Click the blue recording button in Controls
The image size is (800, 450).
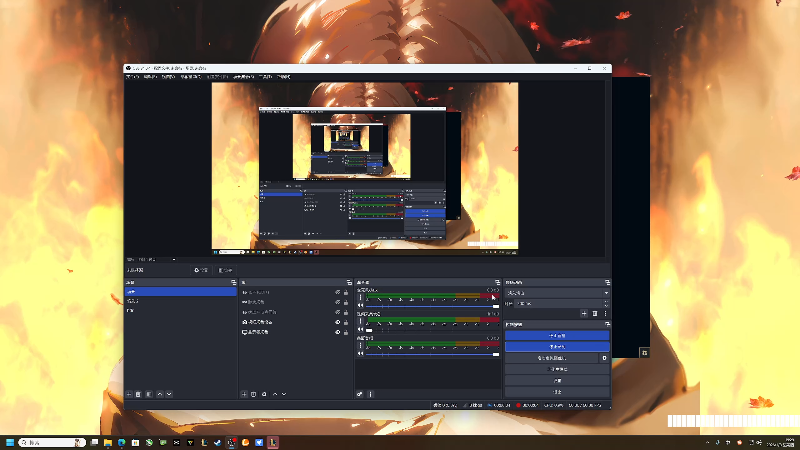pos(557,347)
